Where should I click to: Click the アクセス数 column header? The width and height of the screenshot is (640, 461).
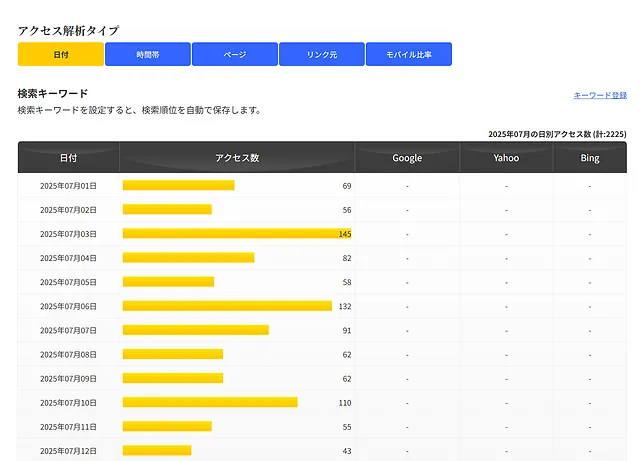pos(237,158)
